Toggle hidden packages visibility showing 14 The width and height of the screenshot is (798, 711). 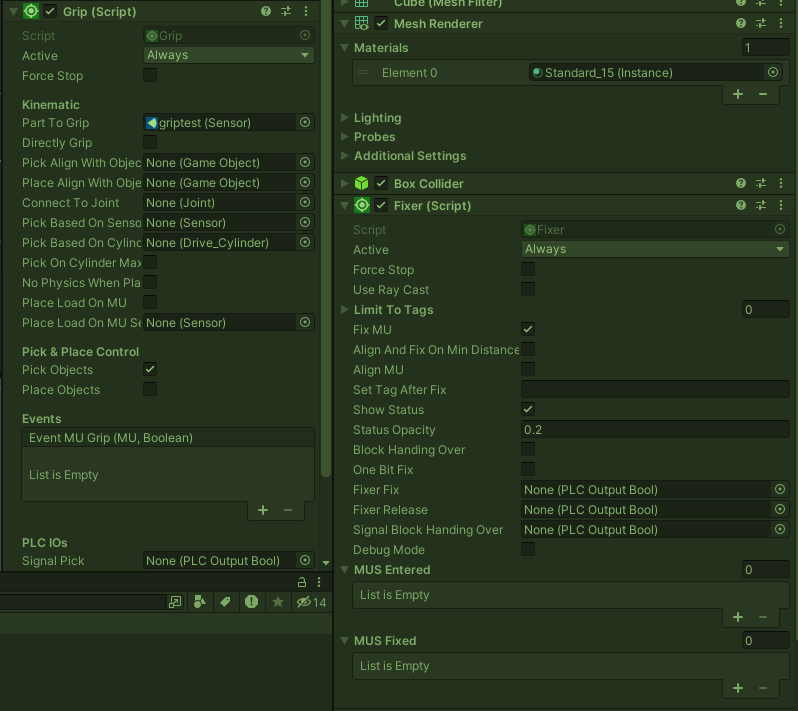[x=311, y=602]
